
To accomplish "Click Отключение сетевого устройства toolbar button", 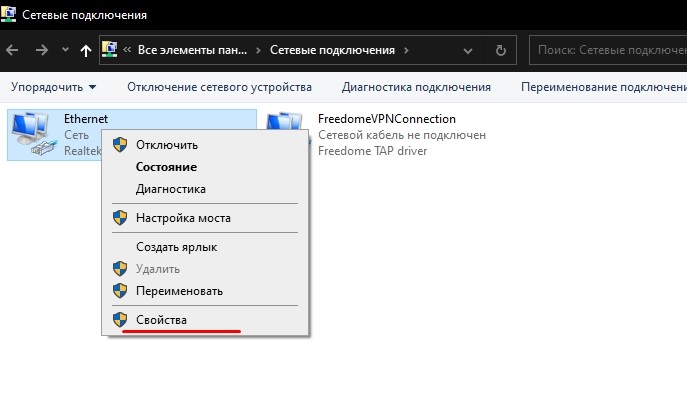I will (x=219, y=87).
